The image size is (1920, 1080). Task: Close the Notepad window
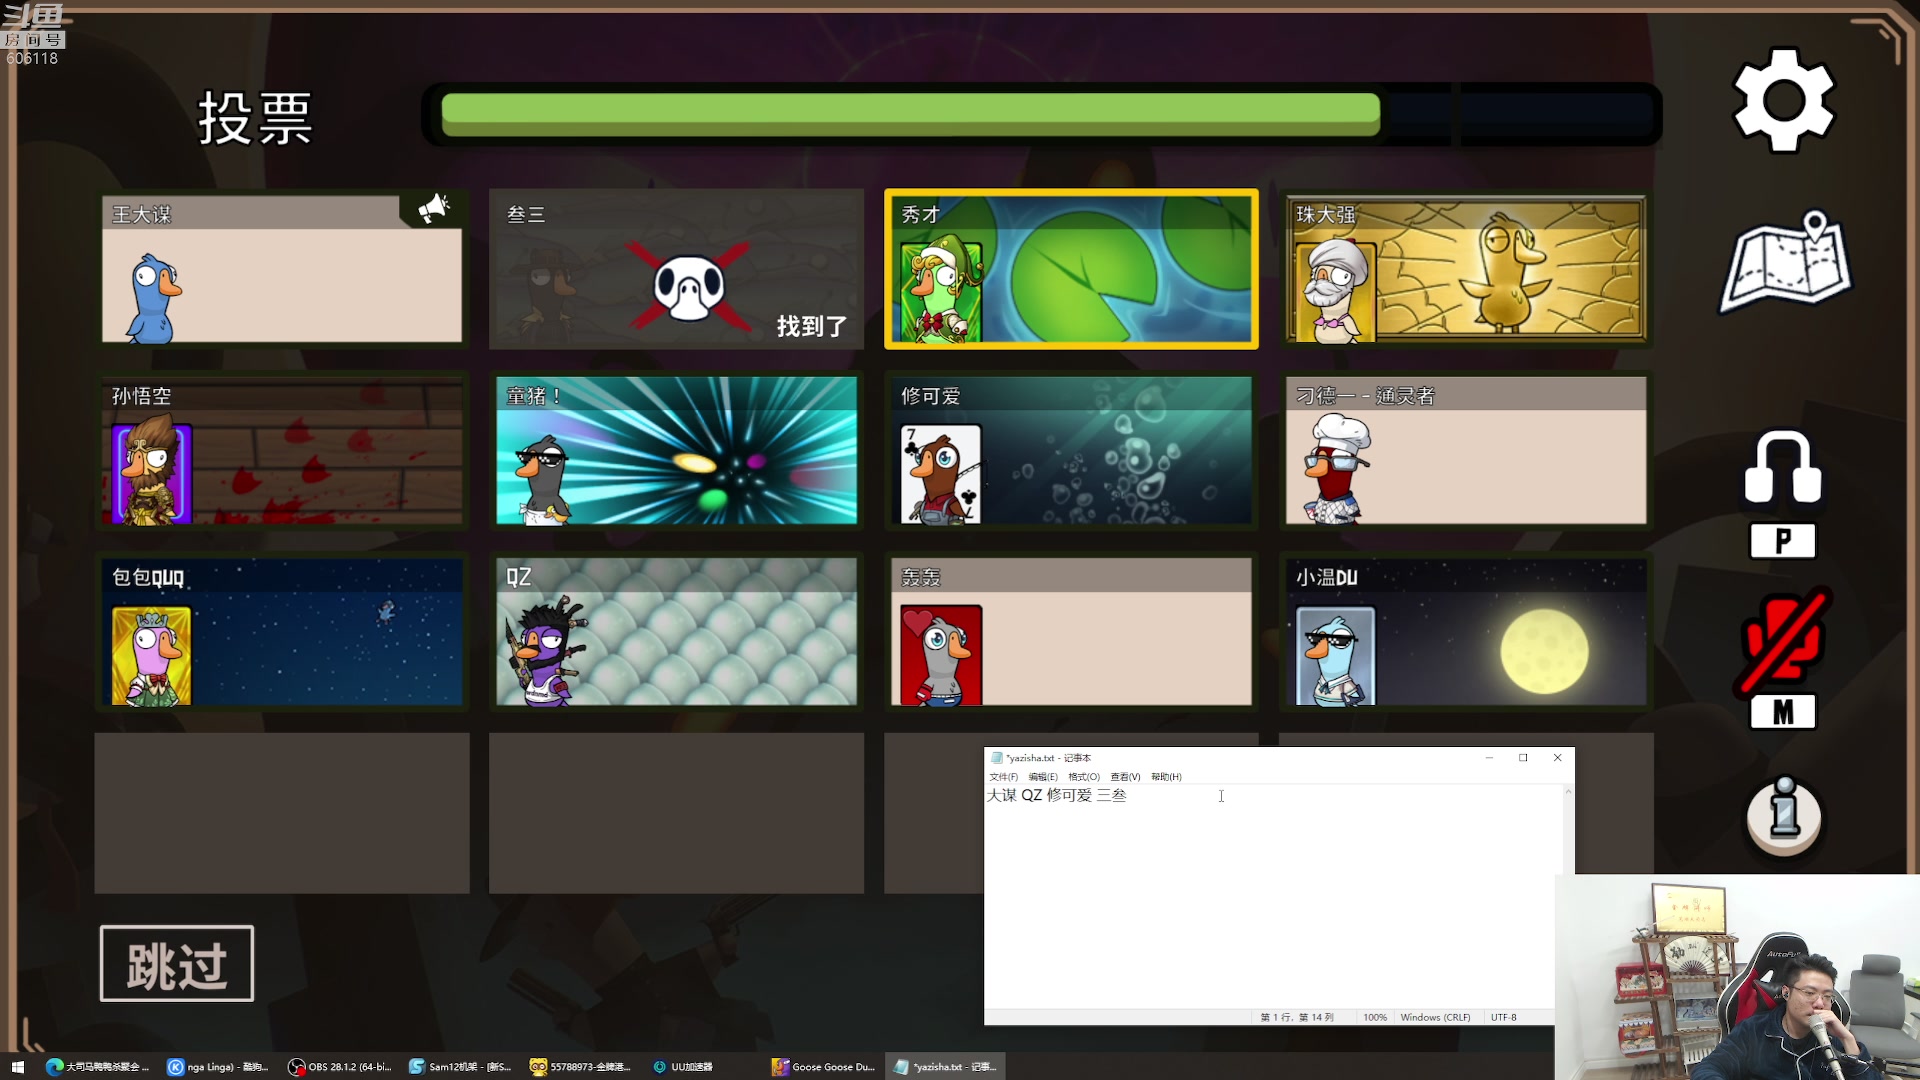click(x=1557, y=758)
